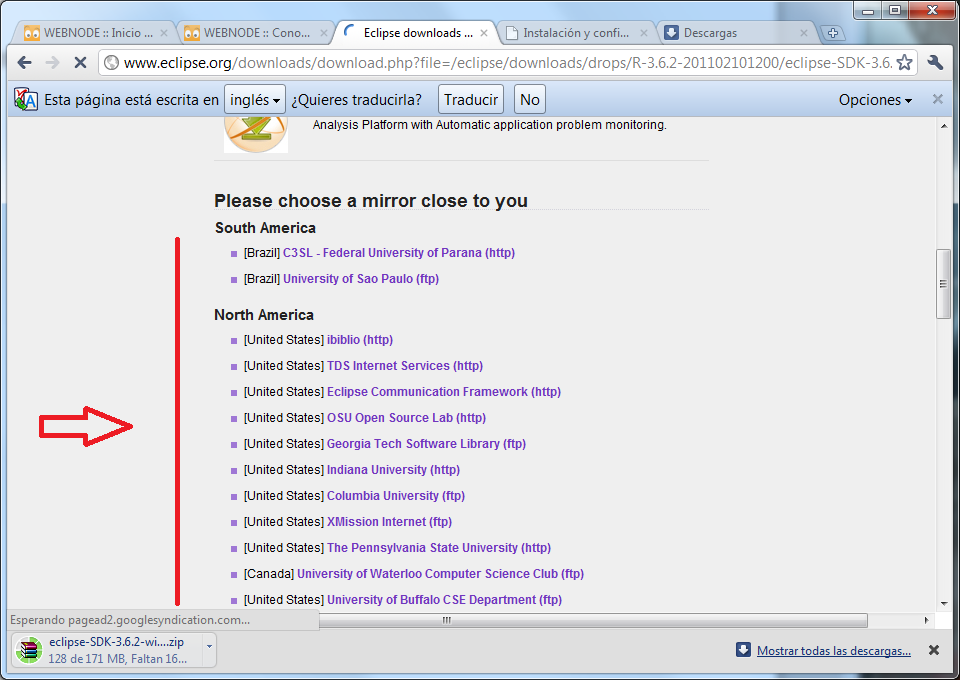
Task: Switch to the Instalación y confi... tab
Action: point(575,33)
